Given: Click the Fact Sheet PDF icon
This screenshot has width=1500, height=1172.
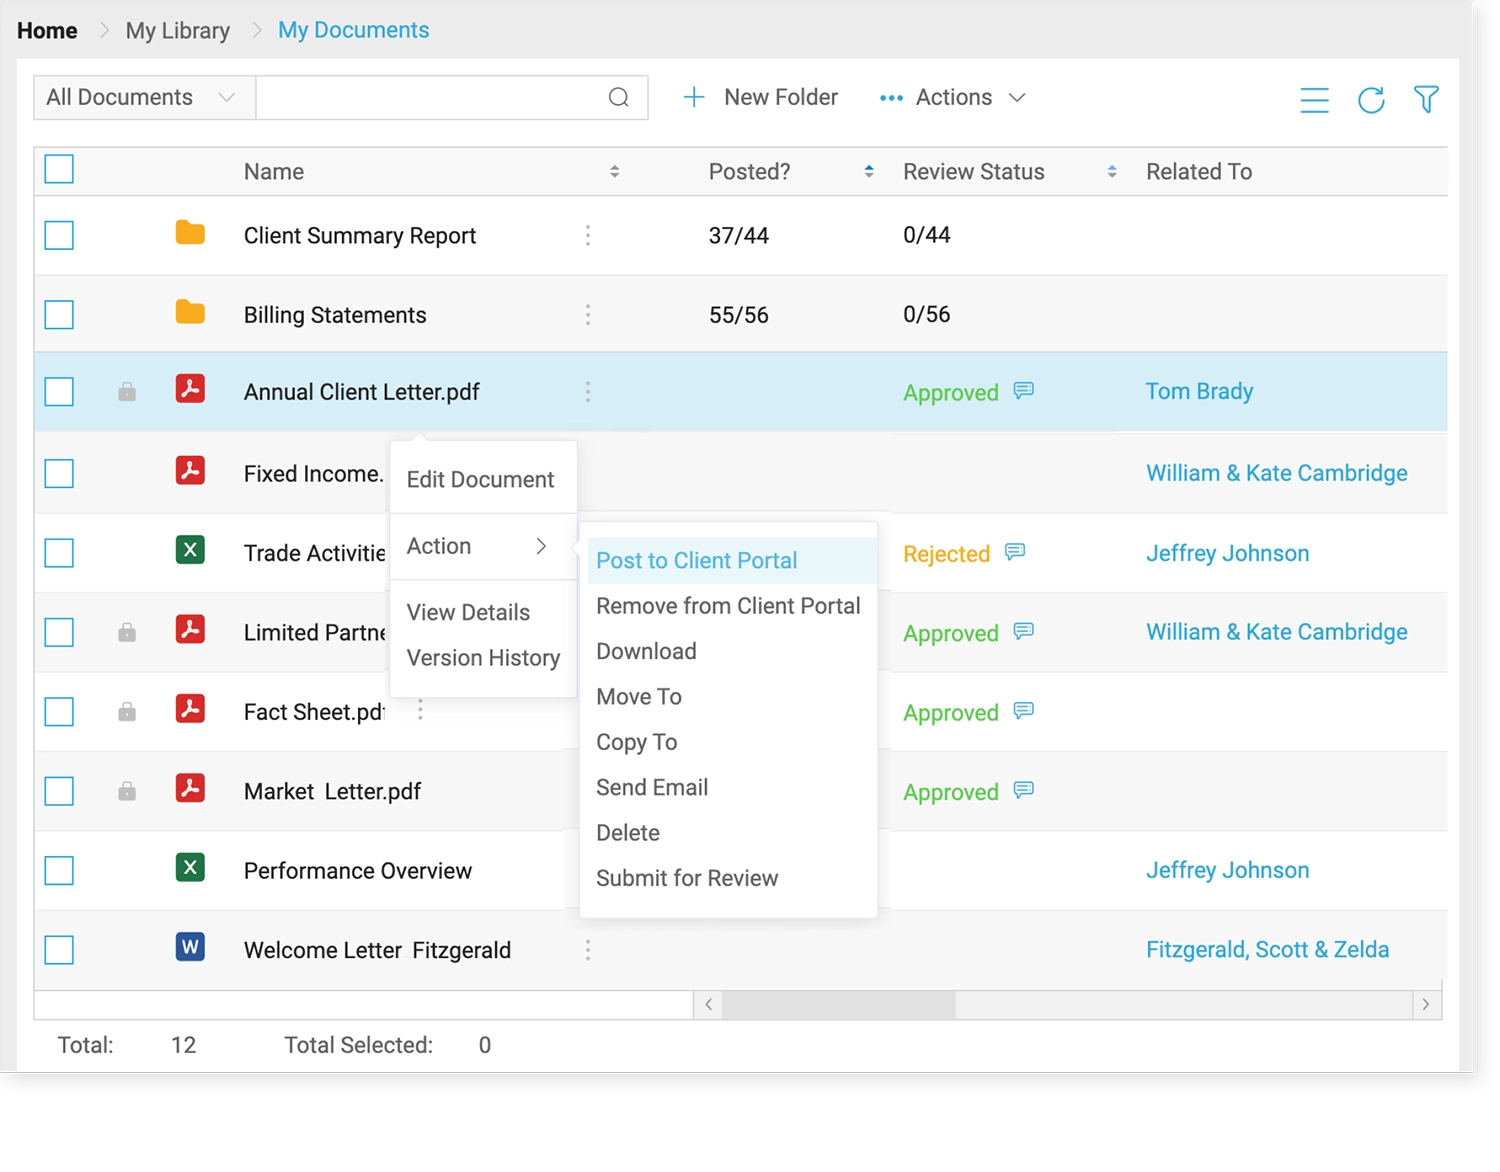Looking at the screenshot, I should [x=190, y=708].
